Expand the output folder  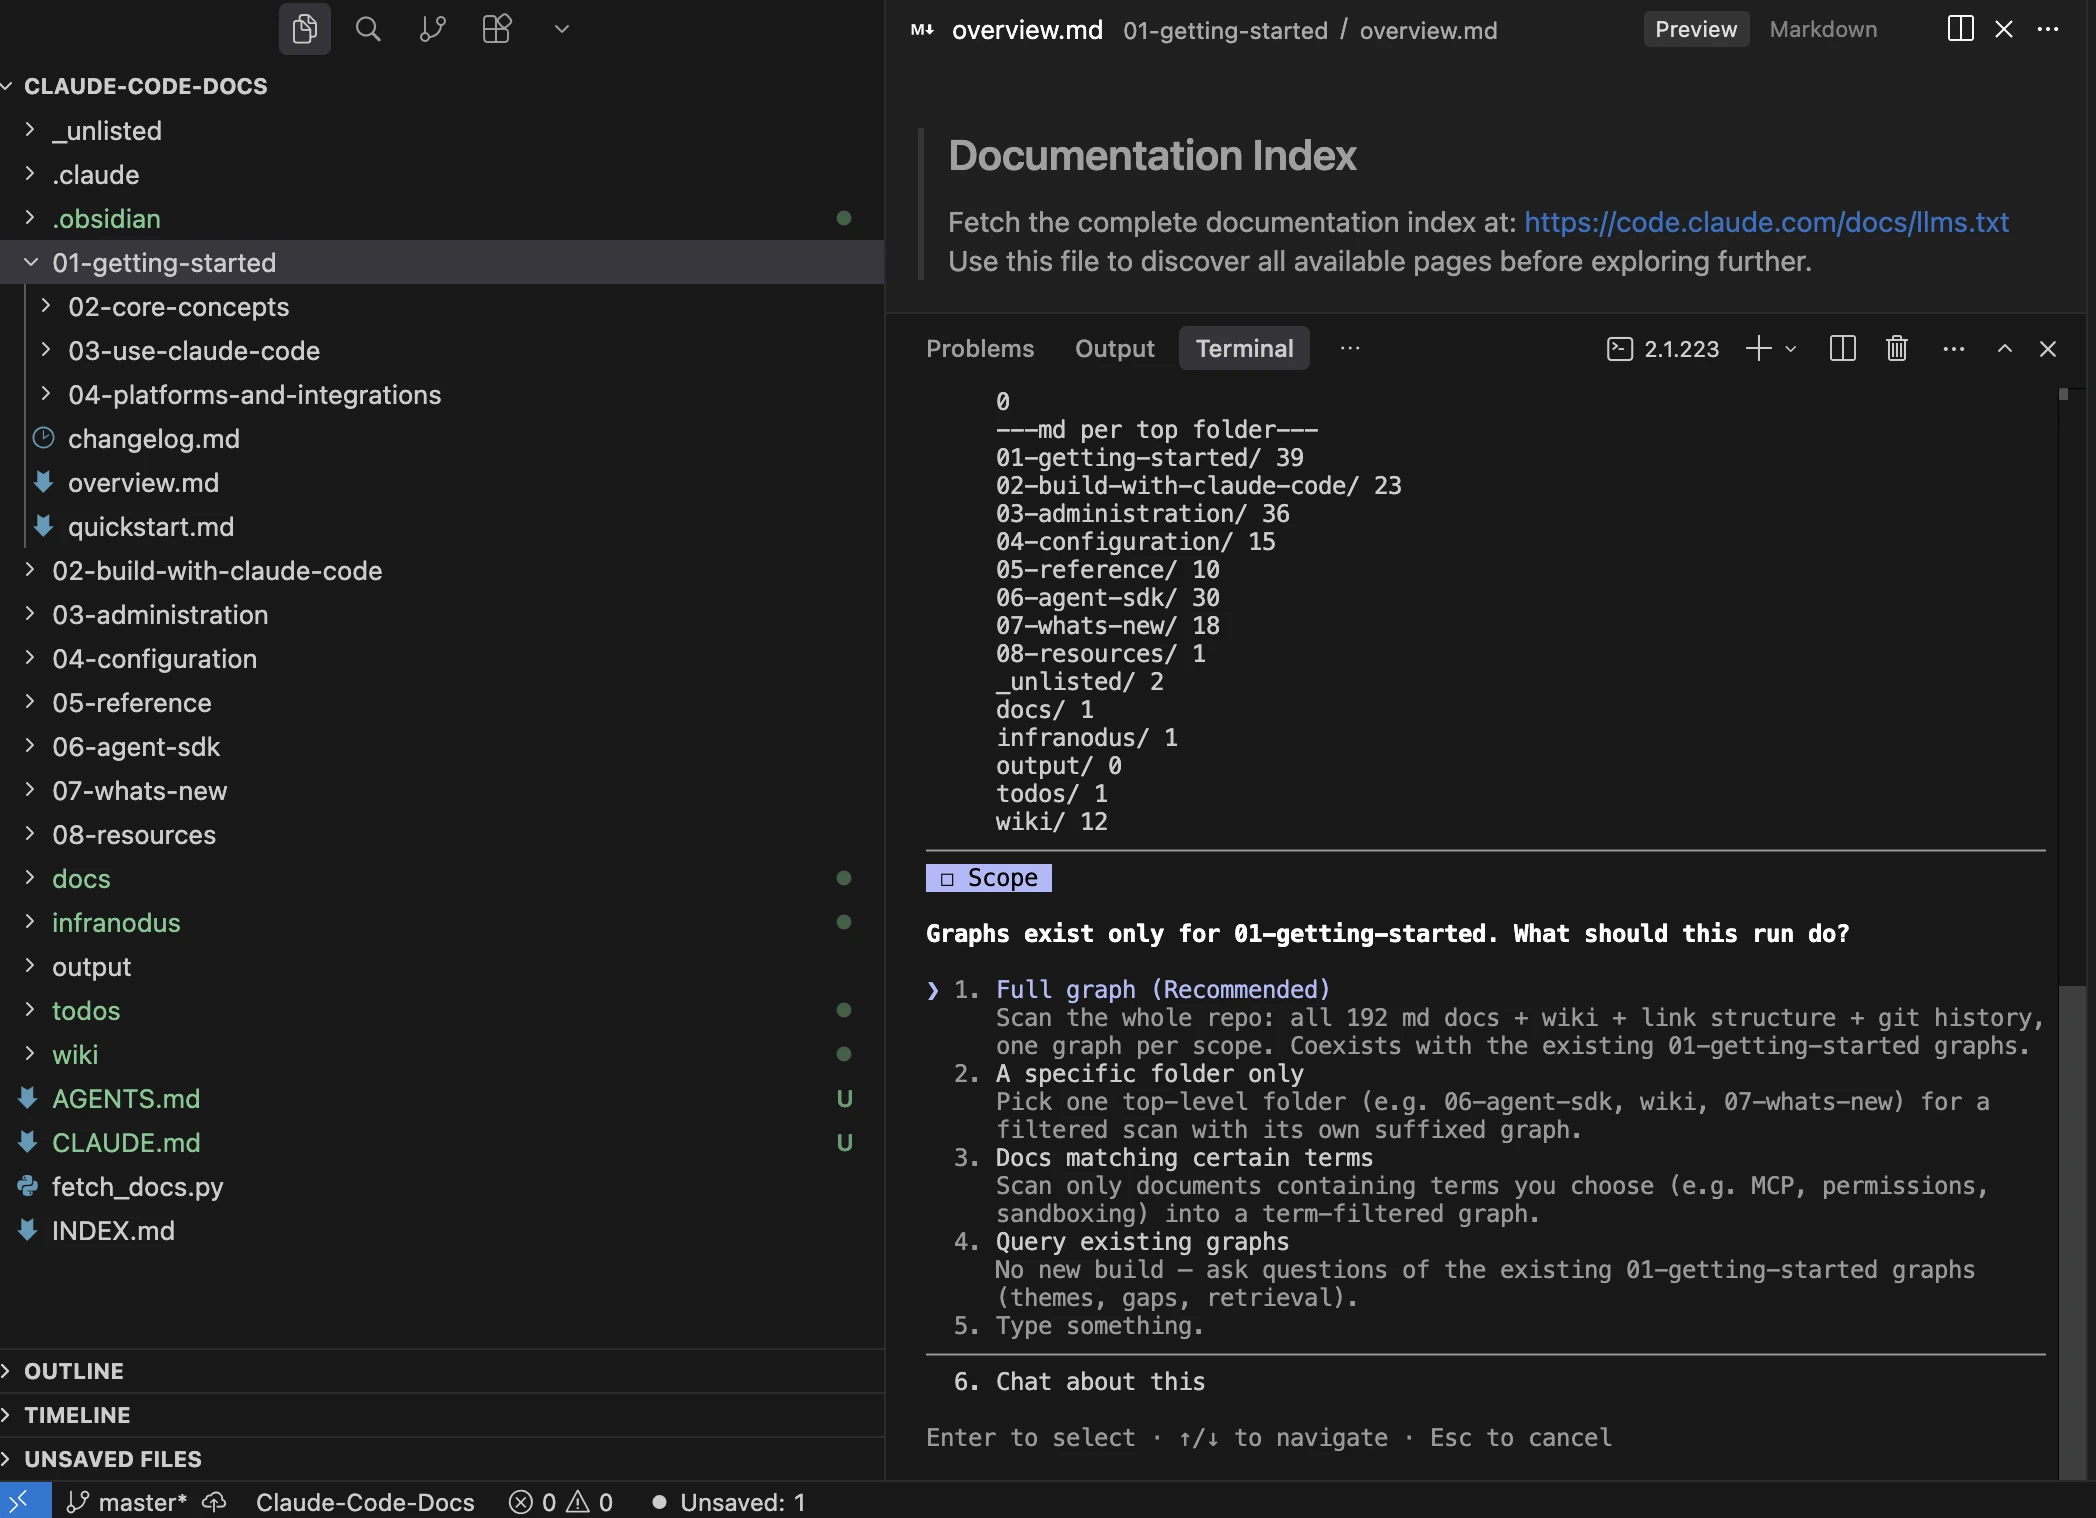point(442,966)
